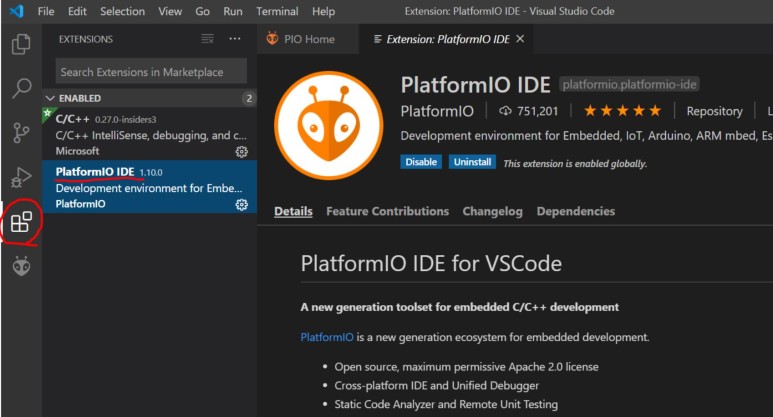
Task: Open the View menu
Action: point(170,11)
